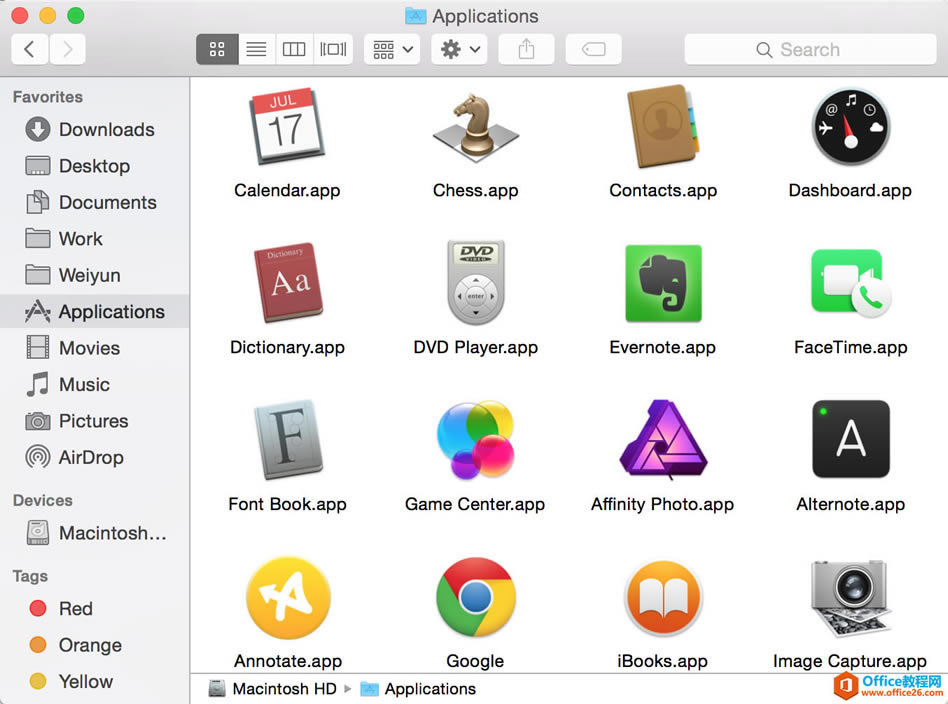Open the item arrangement dropdown
Viewport: 948px width, 704px height.
tap(391, 48)
